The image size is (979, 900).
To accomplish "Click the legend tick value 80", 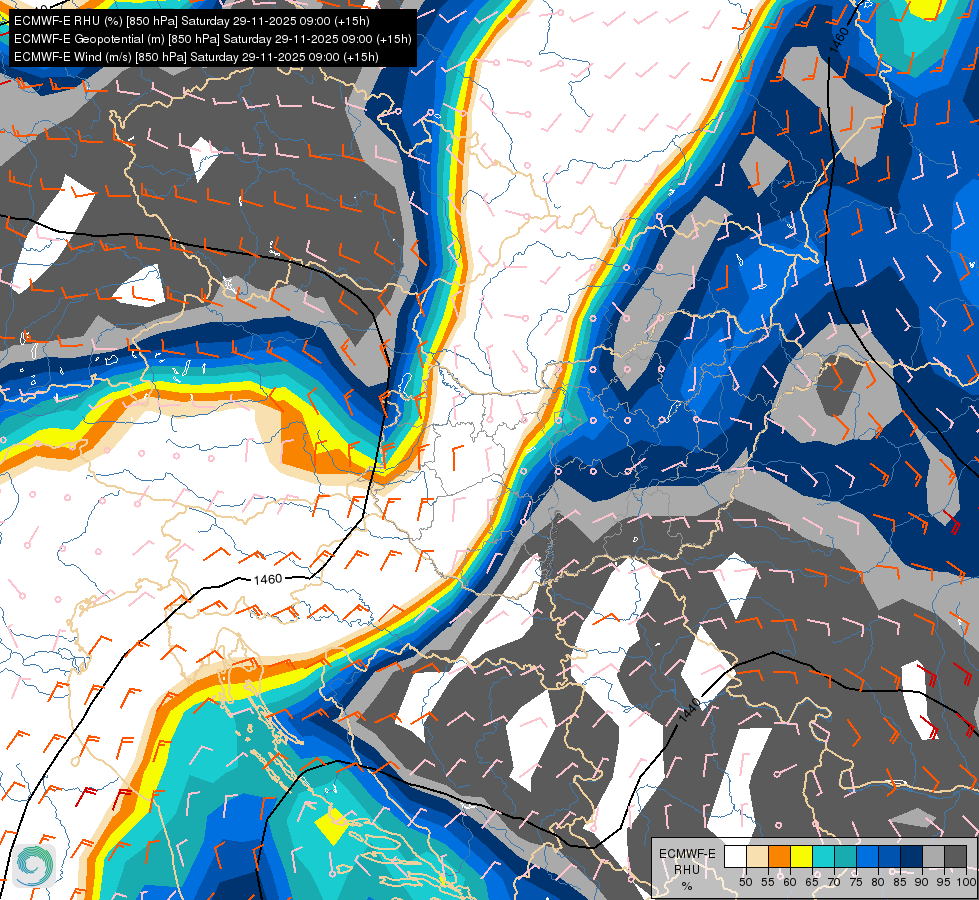I will pos(878,882).
